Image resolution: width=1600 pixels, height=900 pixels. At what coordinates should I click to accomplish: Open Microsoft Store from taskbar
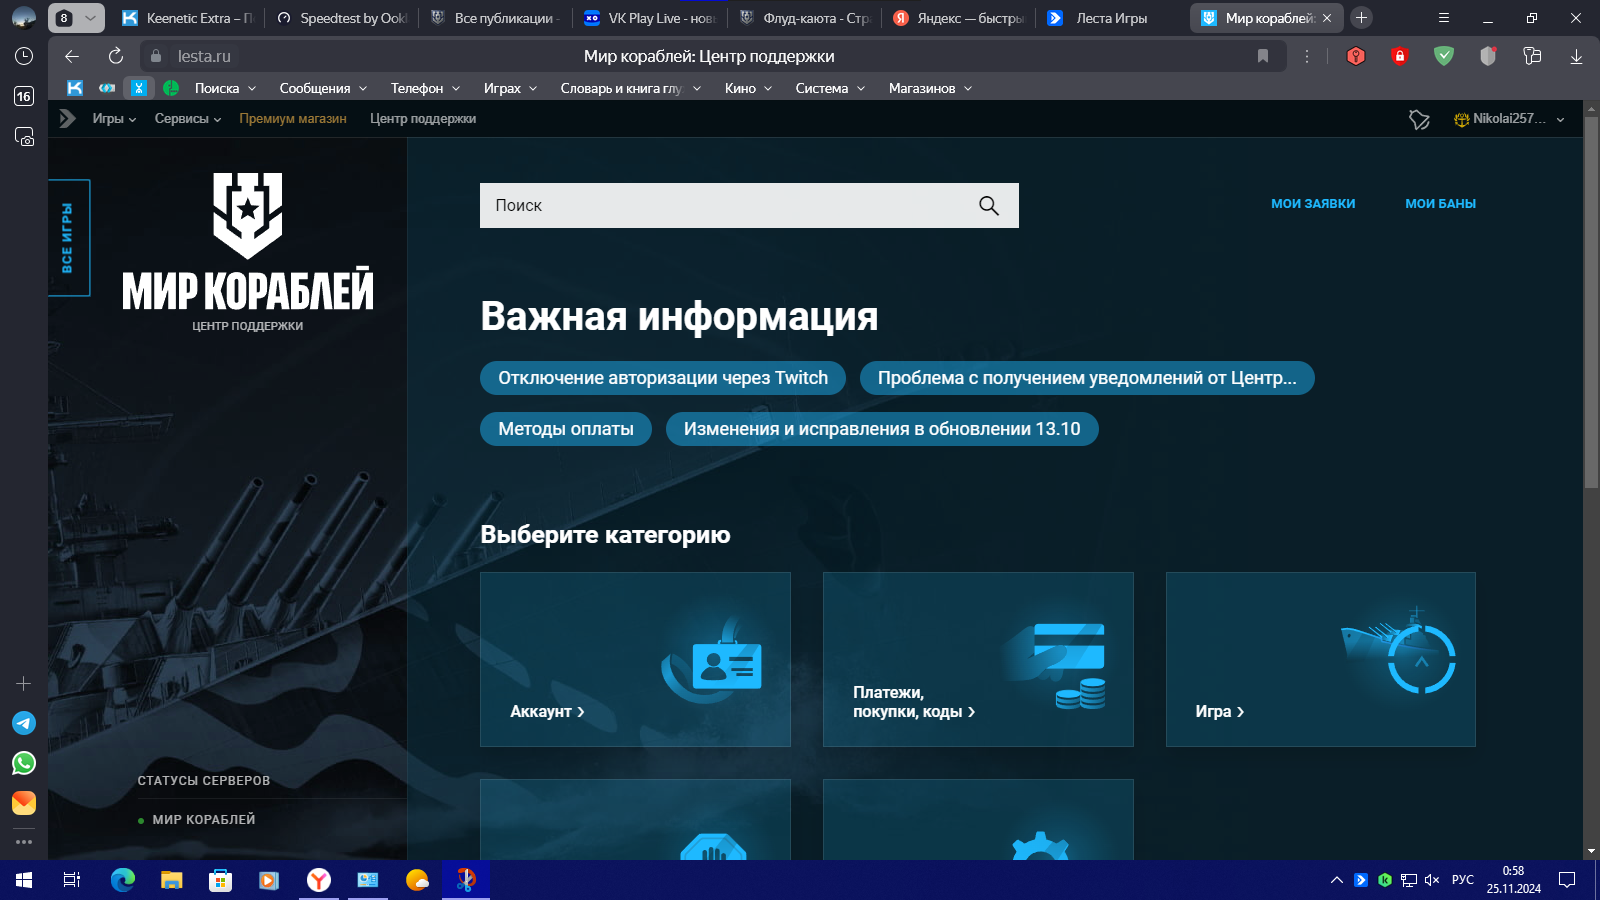pos(220,880)
